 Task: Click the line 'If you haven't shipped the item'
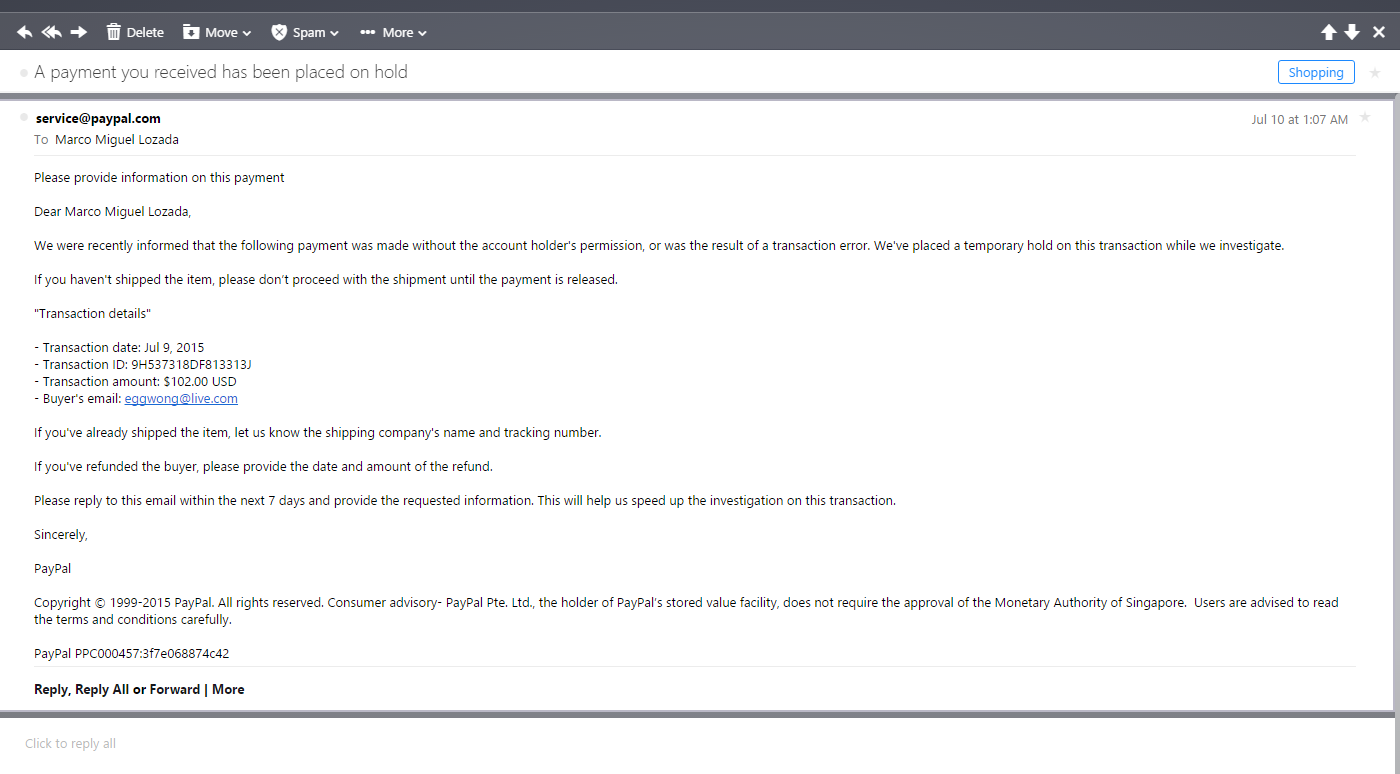pyautogui.click(x=326, y=279)
